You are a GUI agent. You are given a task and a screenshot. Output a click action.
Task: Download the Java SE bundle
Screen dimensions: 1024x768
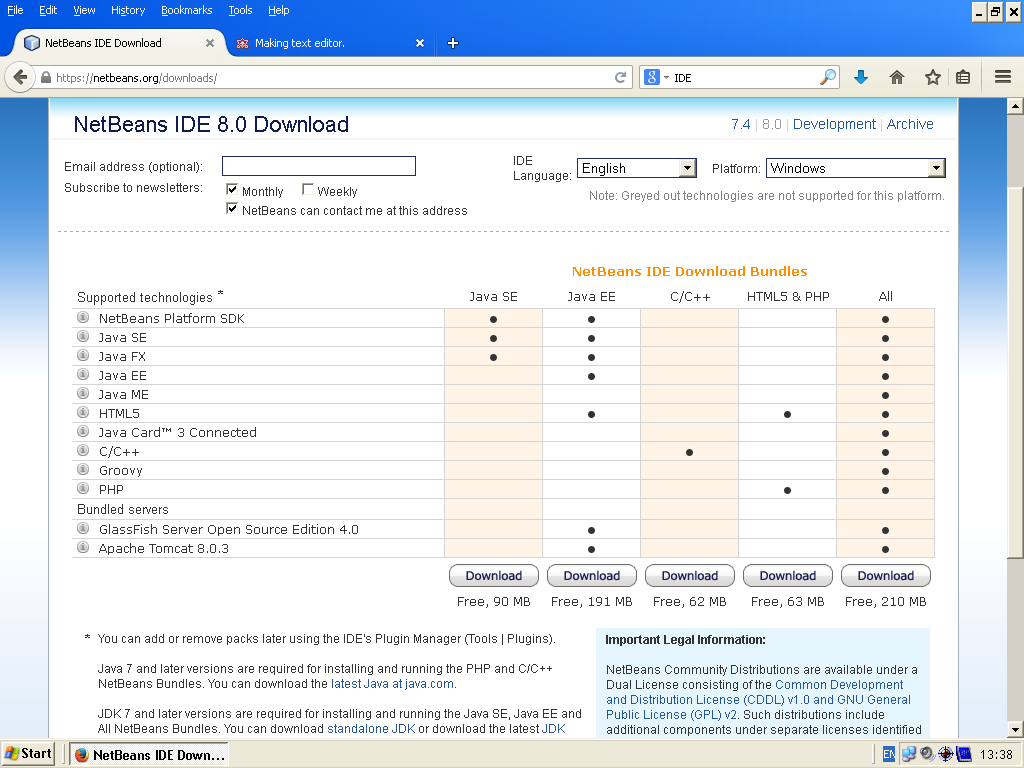[x=494, y=576]
